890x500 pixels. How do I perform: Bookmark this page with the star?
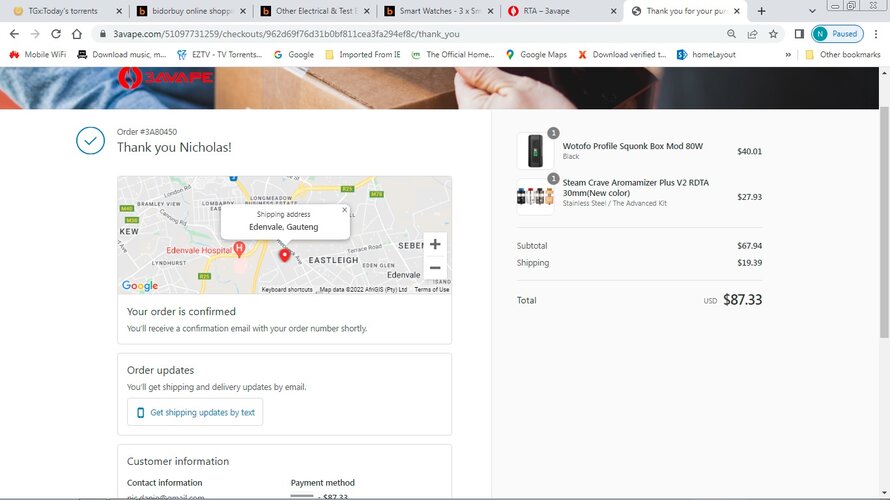point(773,34)
